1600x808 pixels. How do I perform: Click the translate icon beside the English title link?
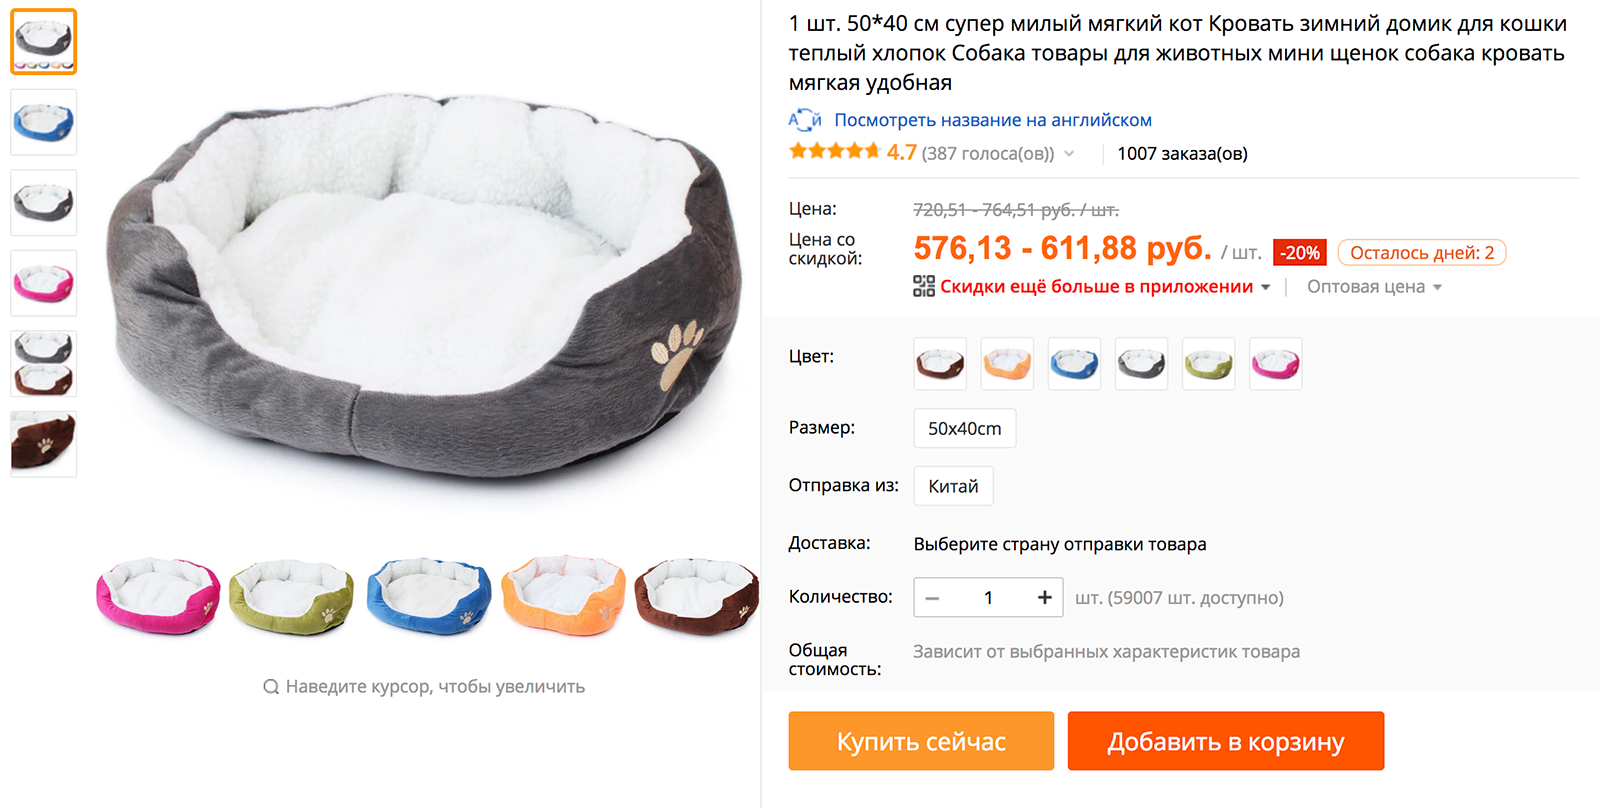point(805,120)
